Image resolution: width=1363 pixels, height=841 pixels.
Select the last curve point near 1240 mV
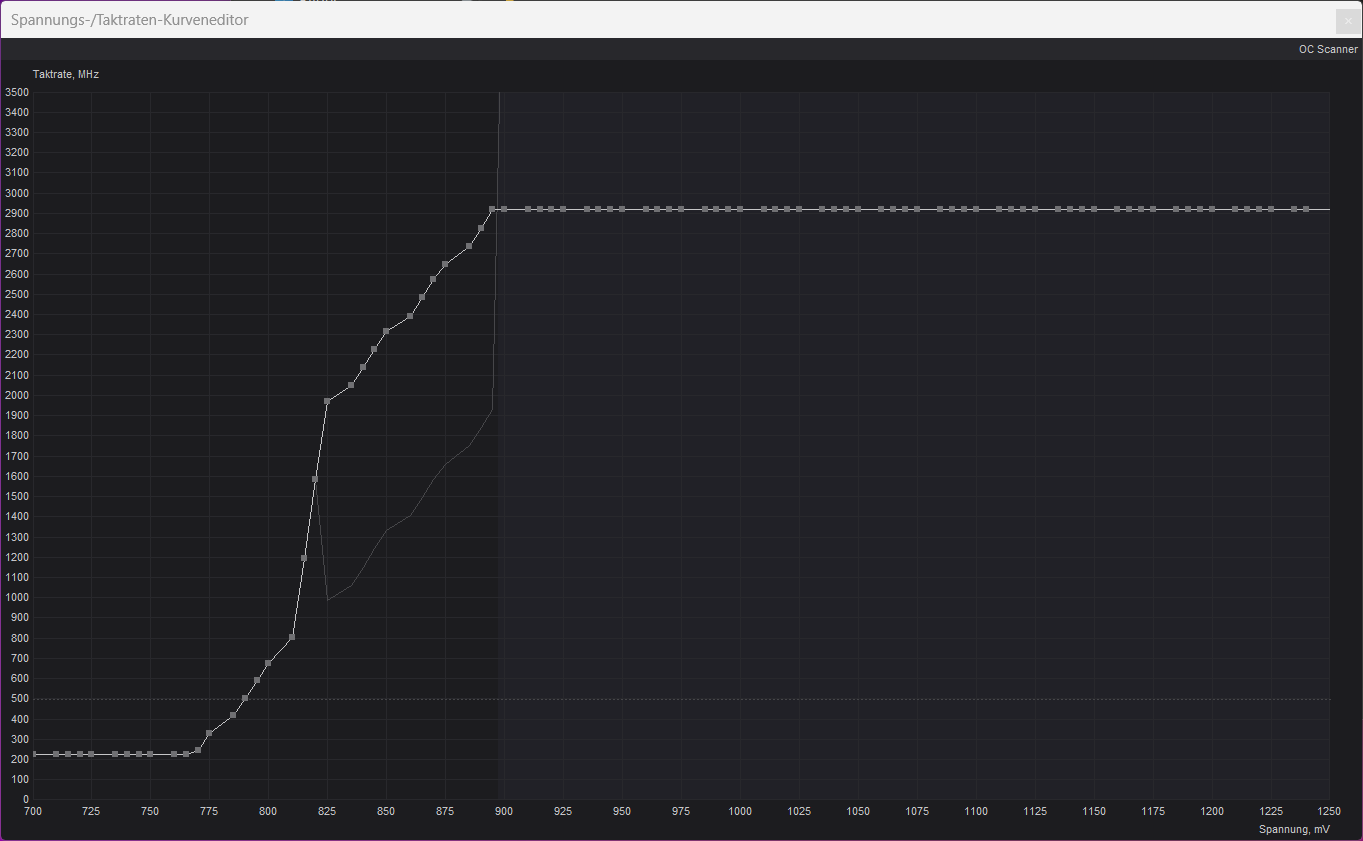coord(1306,209)
